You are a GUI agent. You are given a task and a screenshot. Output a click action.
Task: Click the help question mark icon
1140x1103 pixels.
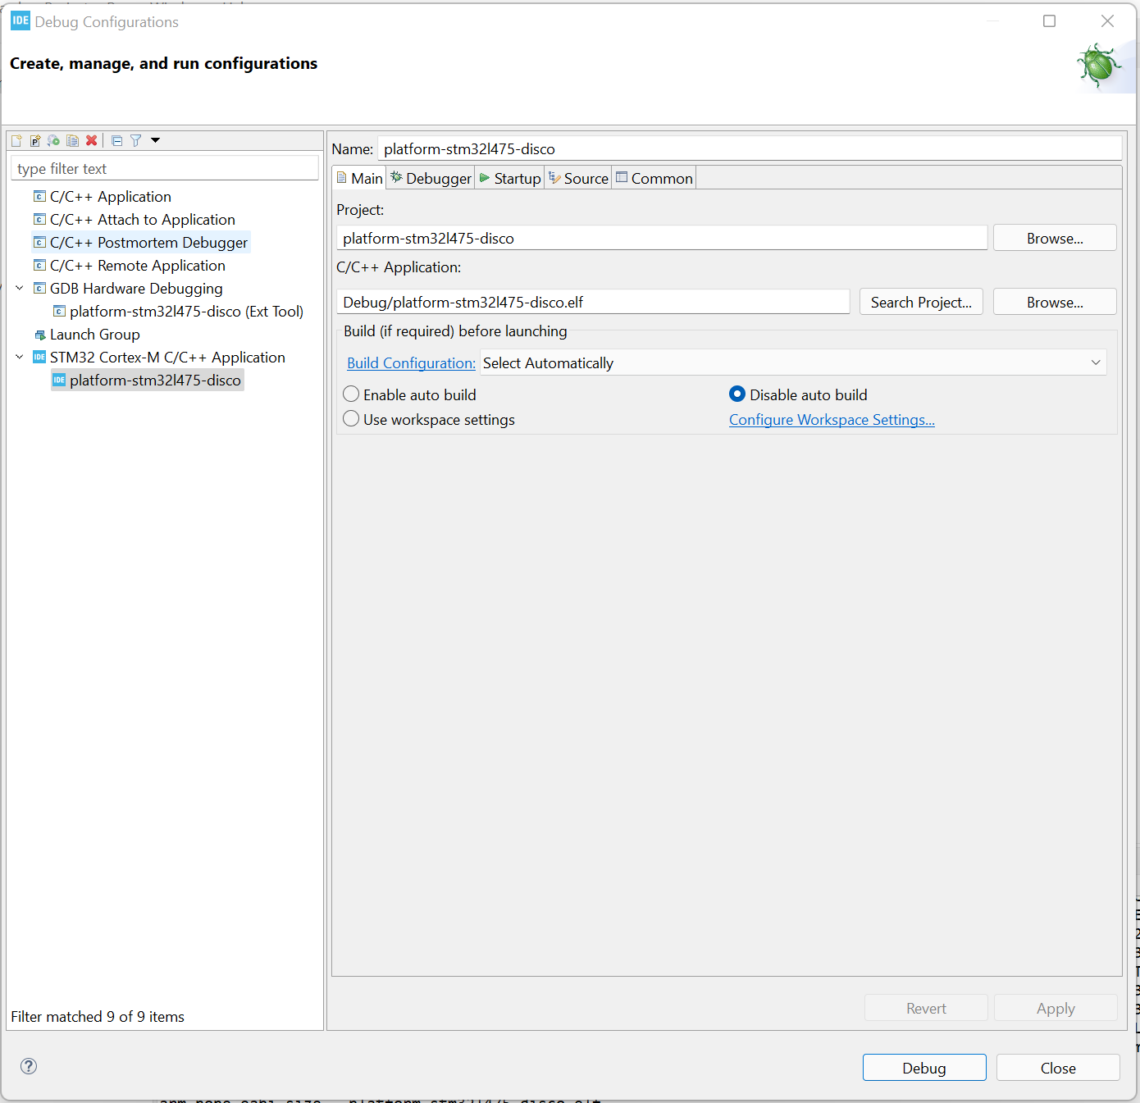28,1066
